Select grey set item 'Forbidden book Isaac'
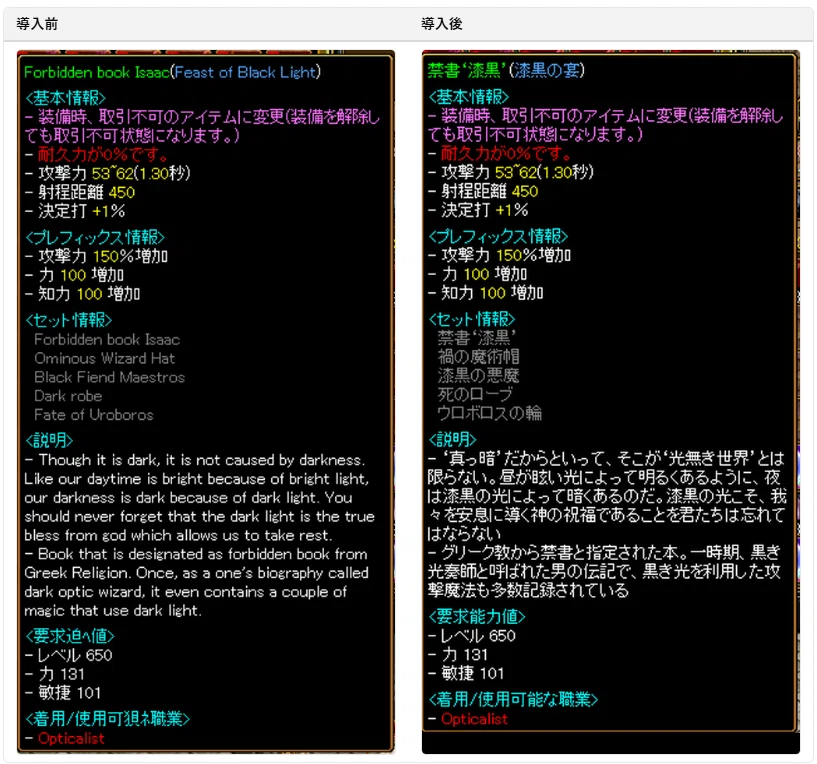 [107, 340]
